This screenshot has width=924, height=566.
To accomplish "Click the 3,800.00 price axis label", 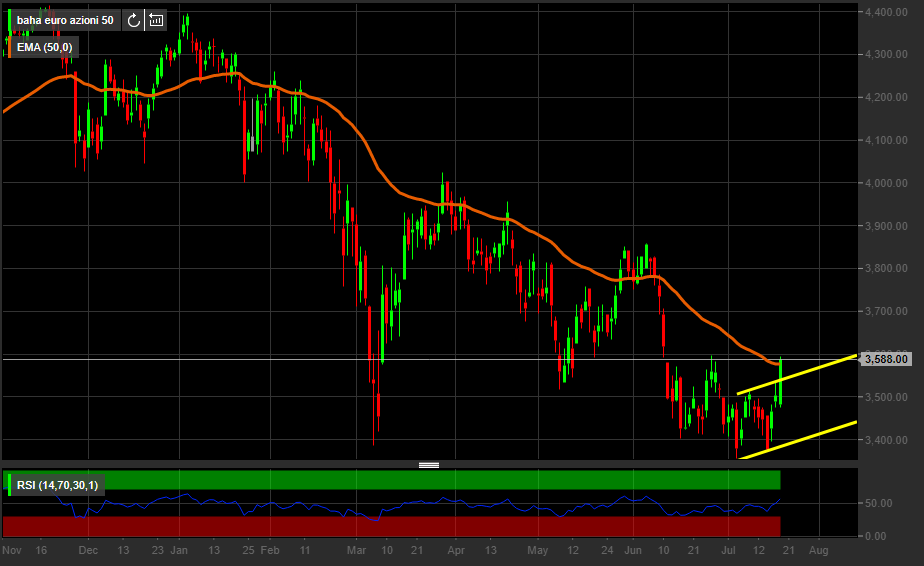I will [886, 268].
